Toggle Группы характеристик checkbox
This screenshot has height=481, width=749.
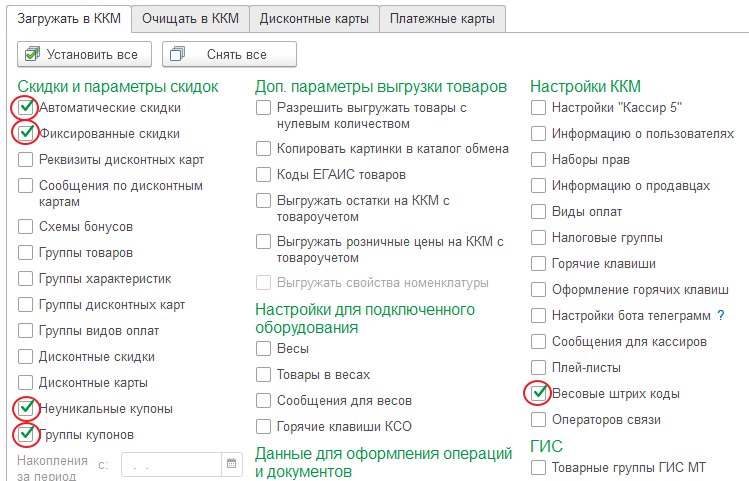(25, 278)
